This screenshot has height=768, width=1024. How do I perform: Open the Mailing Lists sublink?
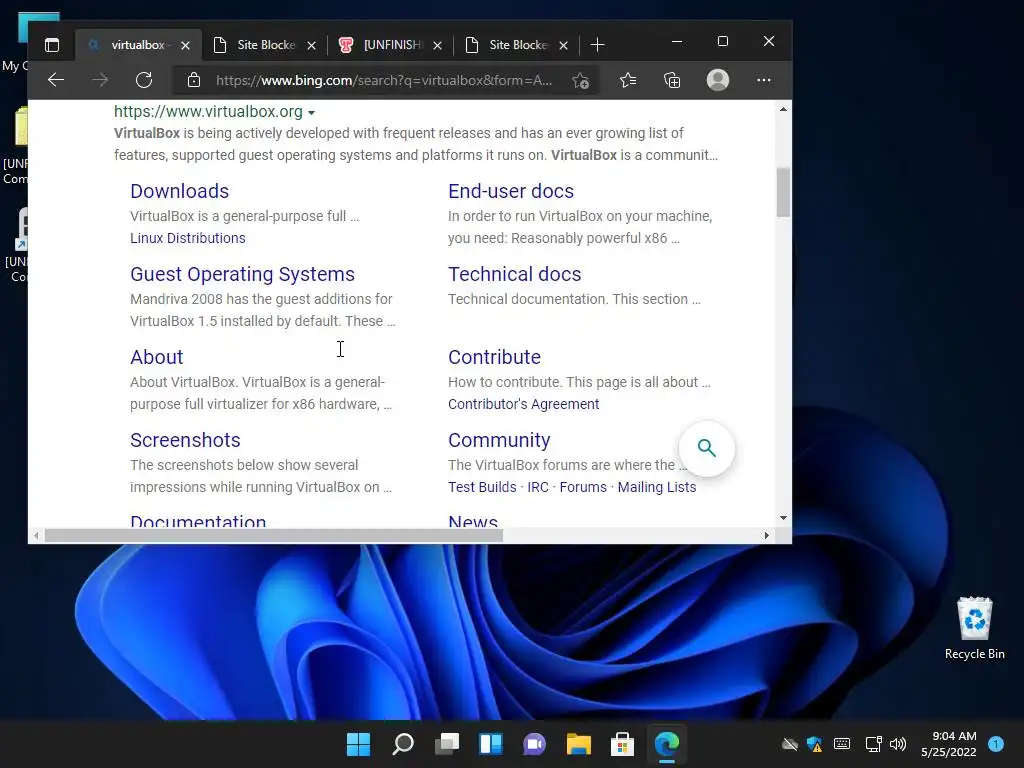tap(656, 487)
